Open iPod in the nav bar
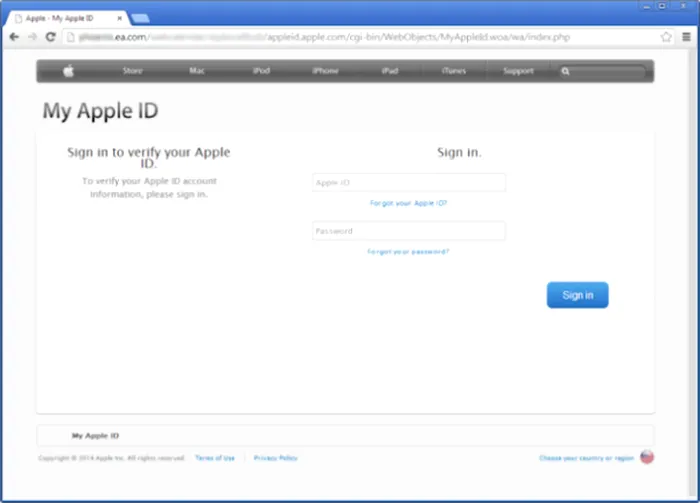 [261, 71]
